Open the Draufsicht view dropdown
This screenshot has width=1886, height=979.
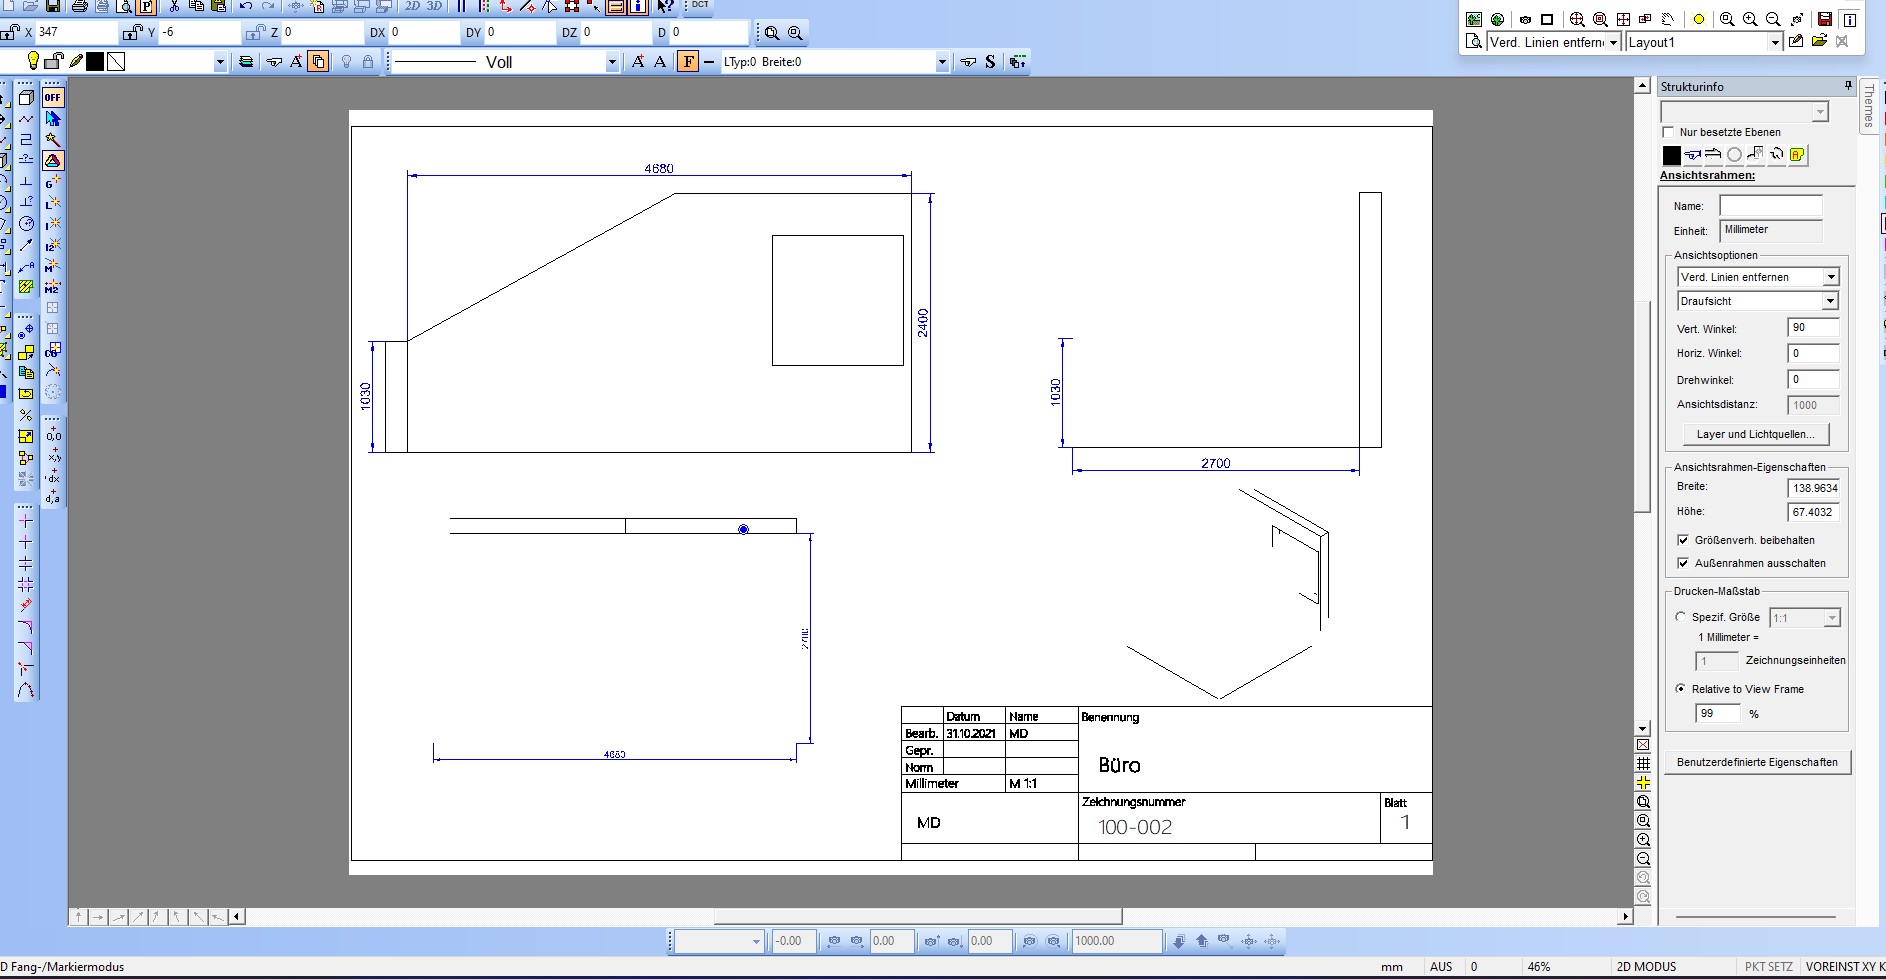point(1829,301)
